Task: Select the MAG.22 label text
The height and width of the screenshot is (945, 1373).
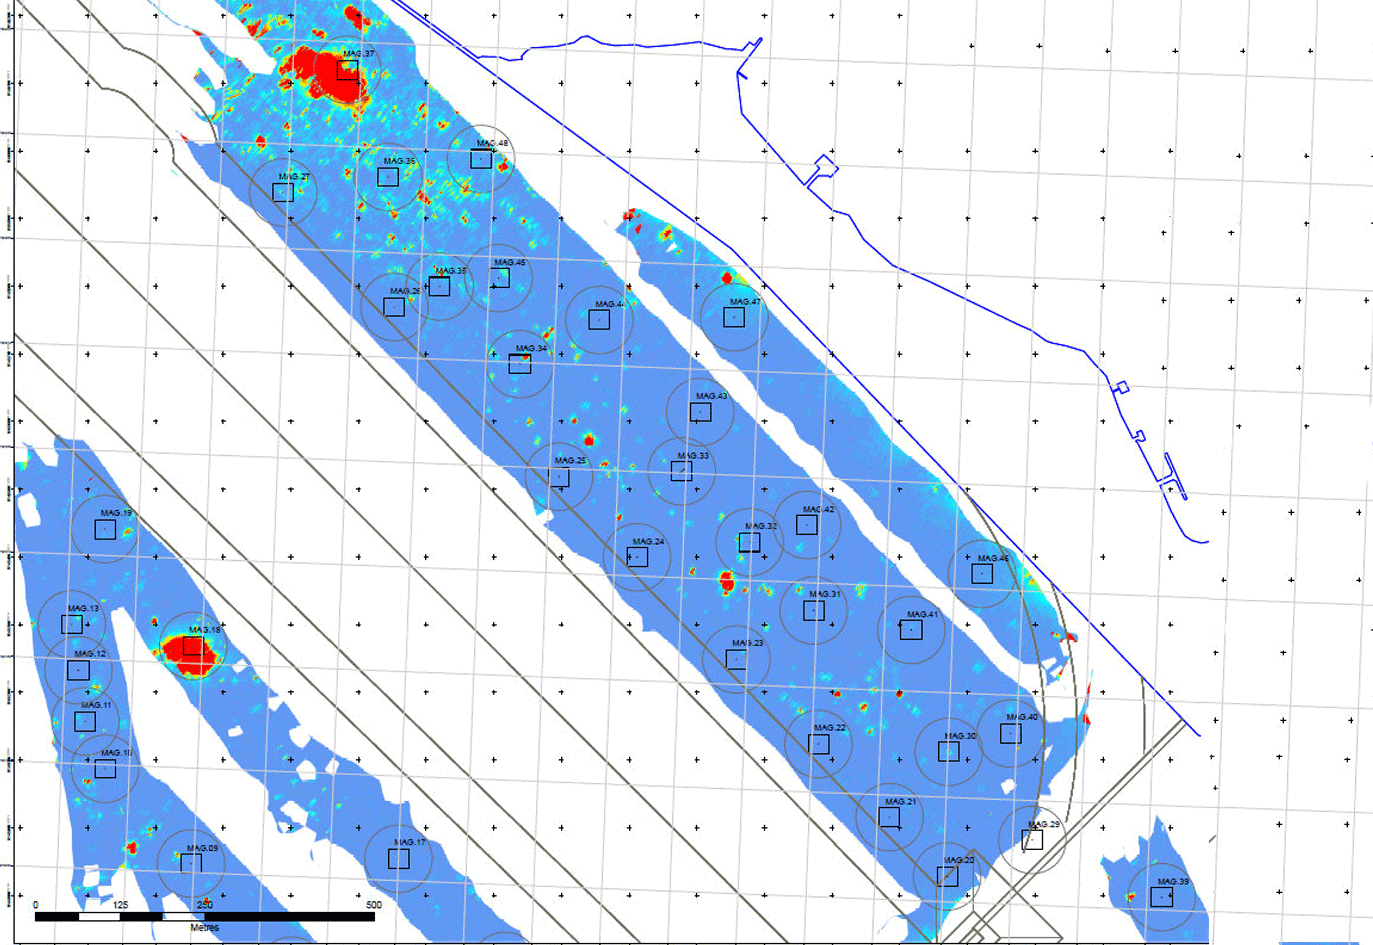Action: click(x=829, y=728)
